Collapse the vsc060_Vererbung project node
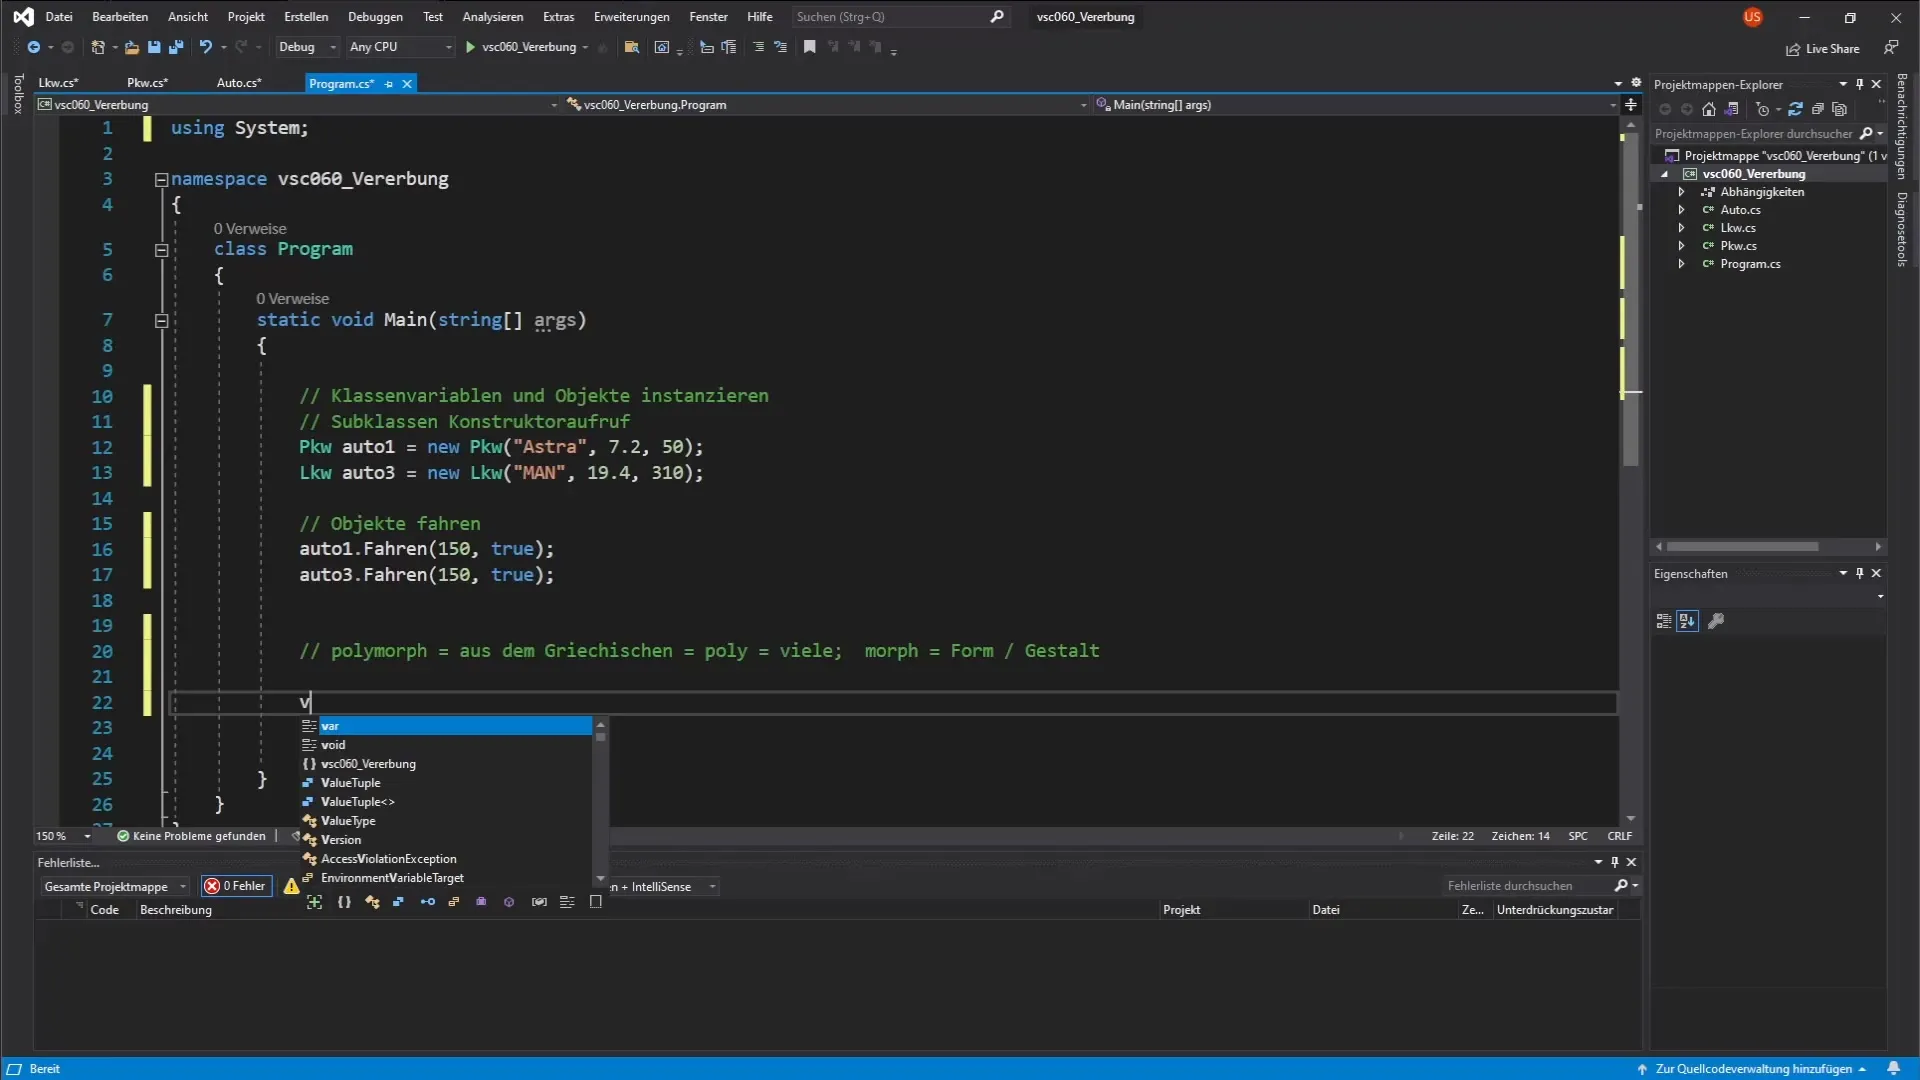Screen dimensions: 1920x1080 coord(1665,174)
